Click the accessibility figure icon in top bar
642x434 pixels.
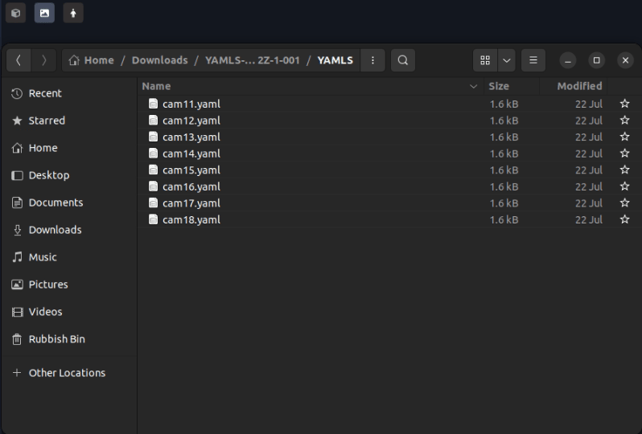coord(73,13)
